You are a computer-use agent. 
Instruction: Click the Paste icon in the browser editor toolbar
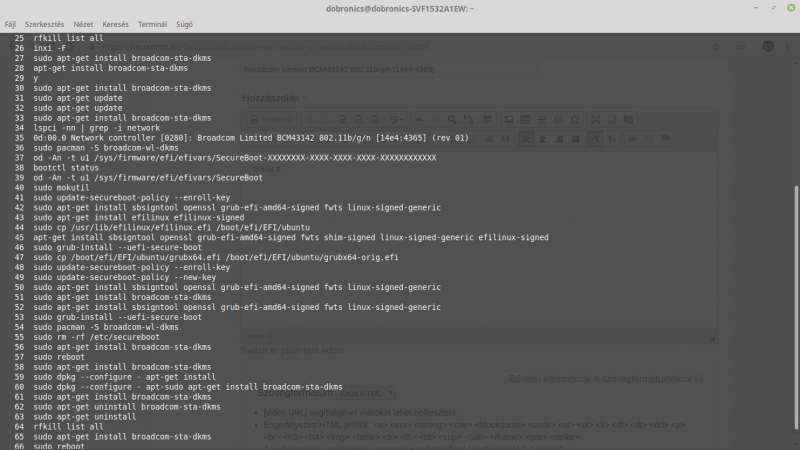342,119
